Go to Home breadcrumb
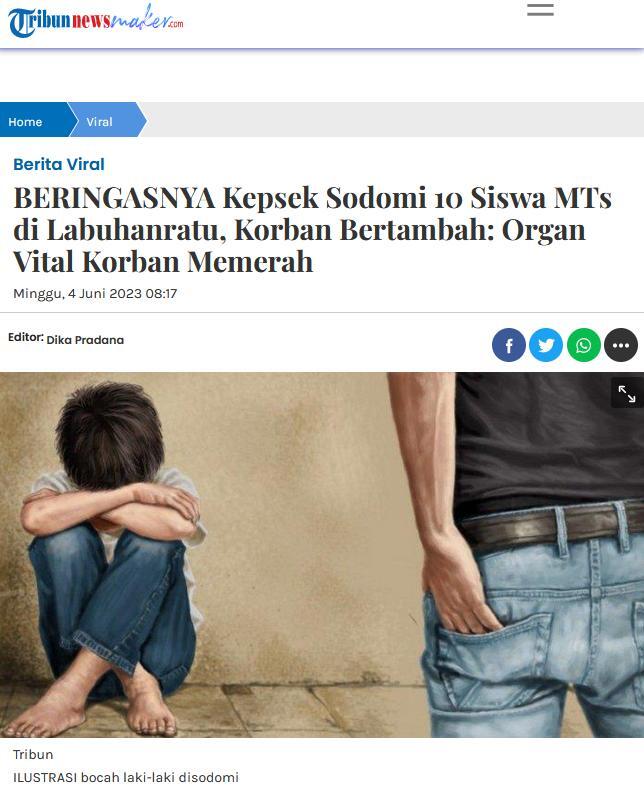644x794 pixels. click(25, 122)
